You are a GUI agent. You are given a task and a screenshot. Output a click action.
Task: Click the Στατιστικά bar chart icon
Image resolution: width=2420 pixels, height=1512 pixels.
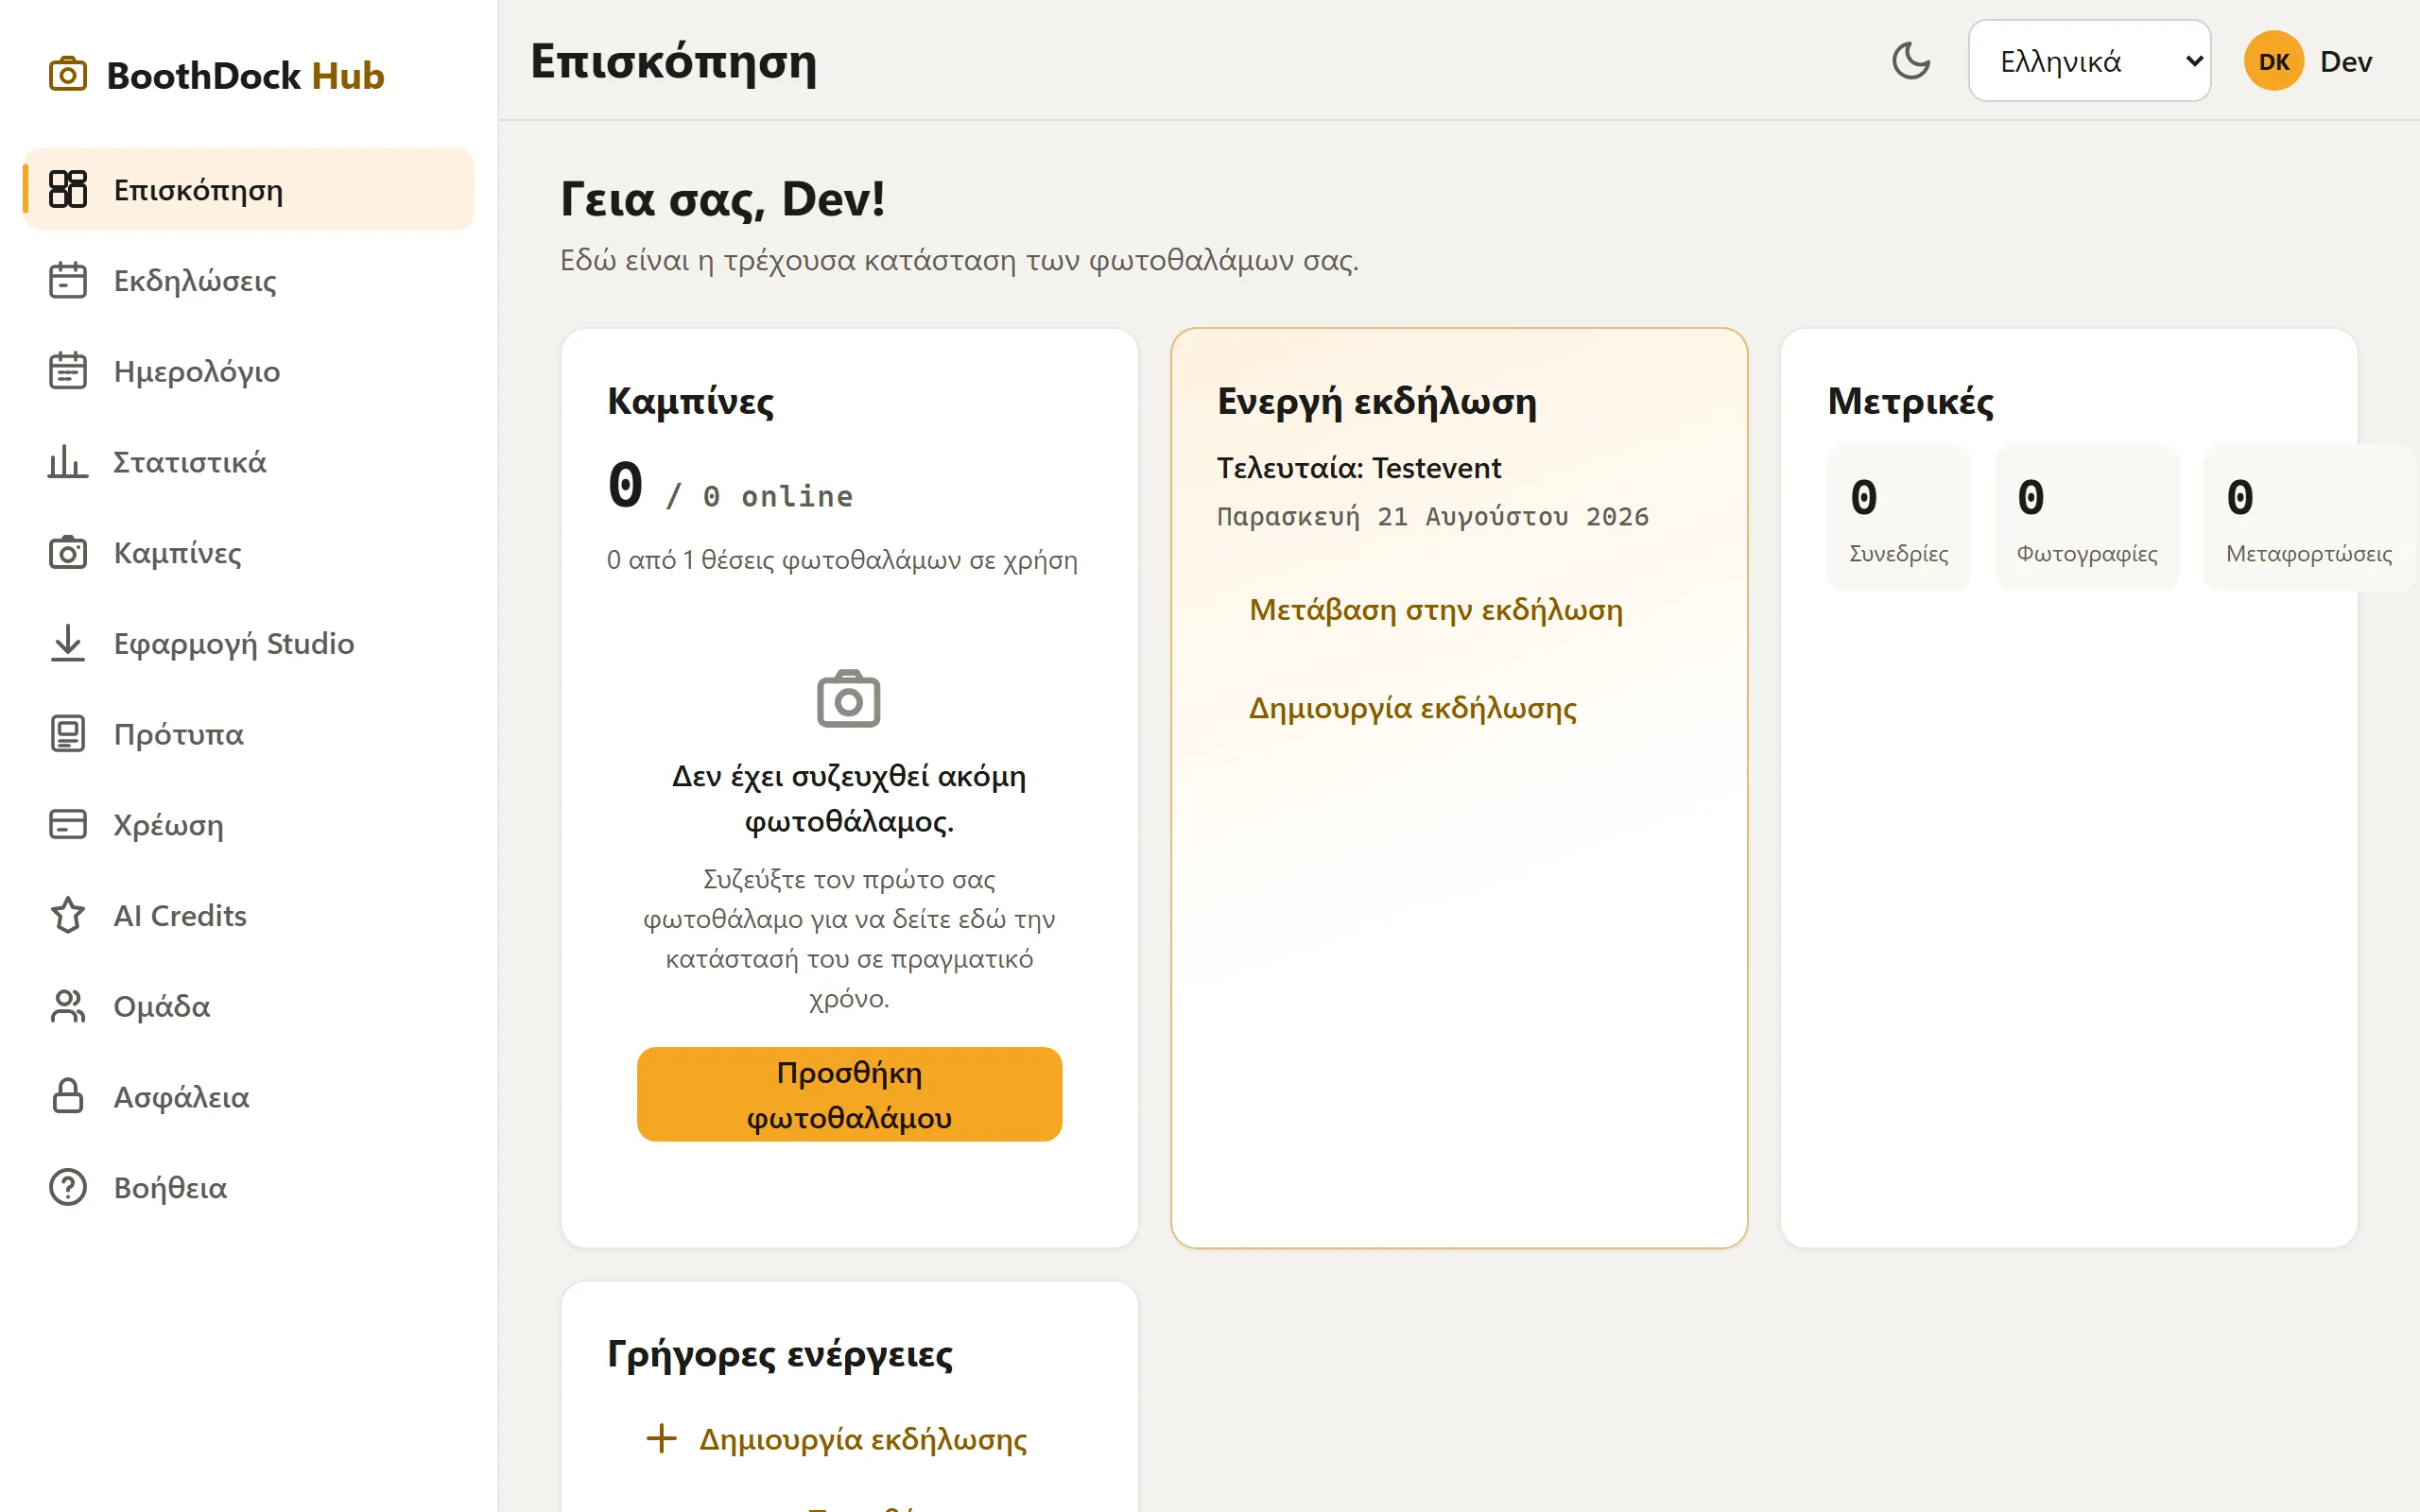click(68, 462)
